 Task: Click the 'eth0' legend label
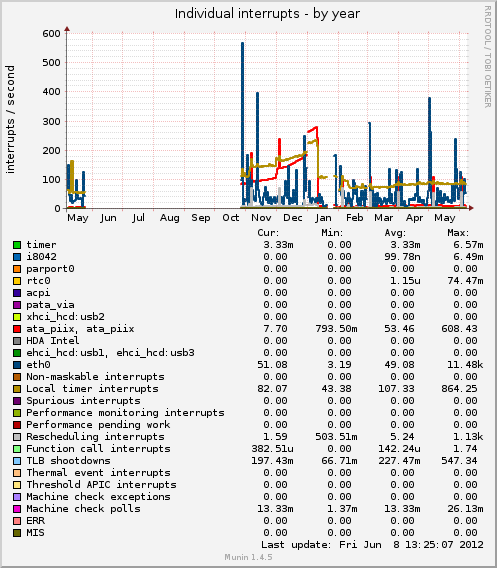(38, 365)
